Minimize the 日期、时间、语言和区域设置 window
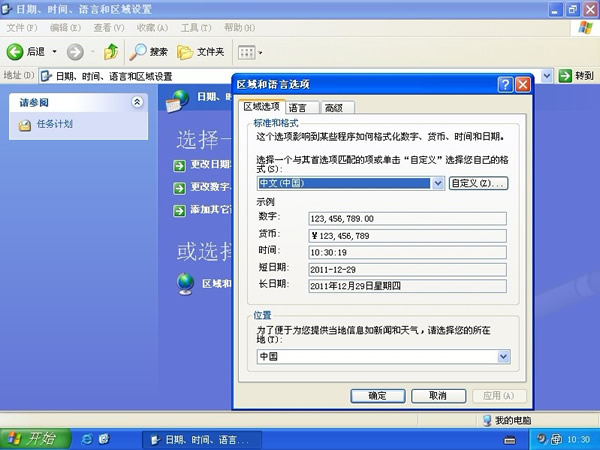600x450 pixels. pos(555,9)
